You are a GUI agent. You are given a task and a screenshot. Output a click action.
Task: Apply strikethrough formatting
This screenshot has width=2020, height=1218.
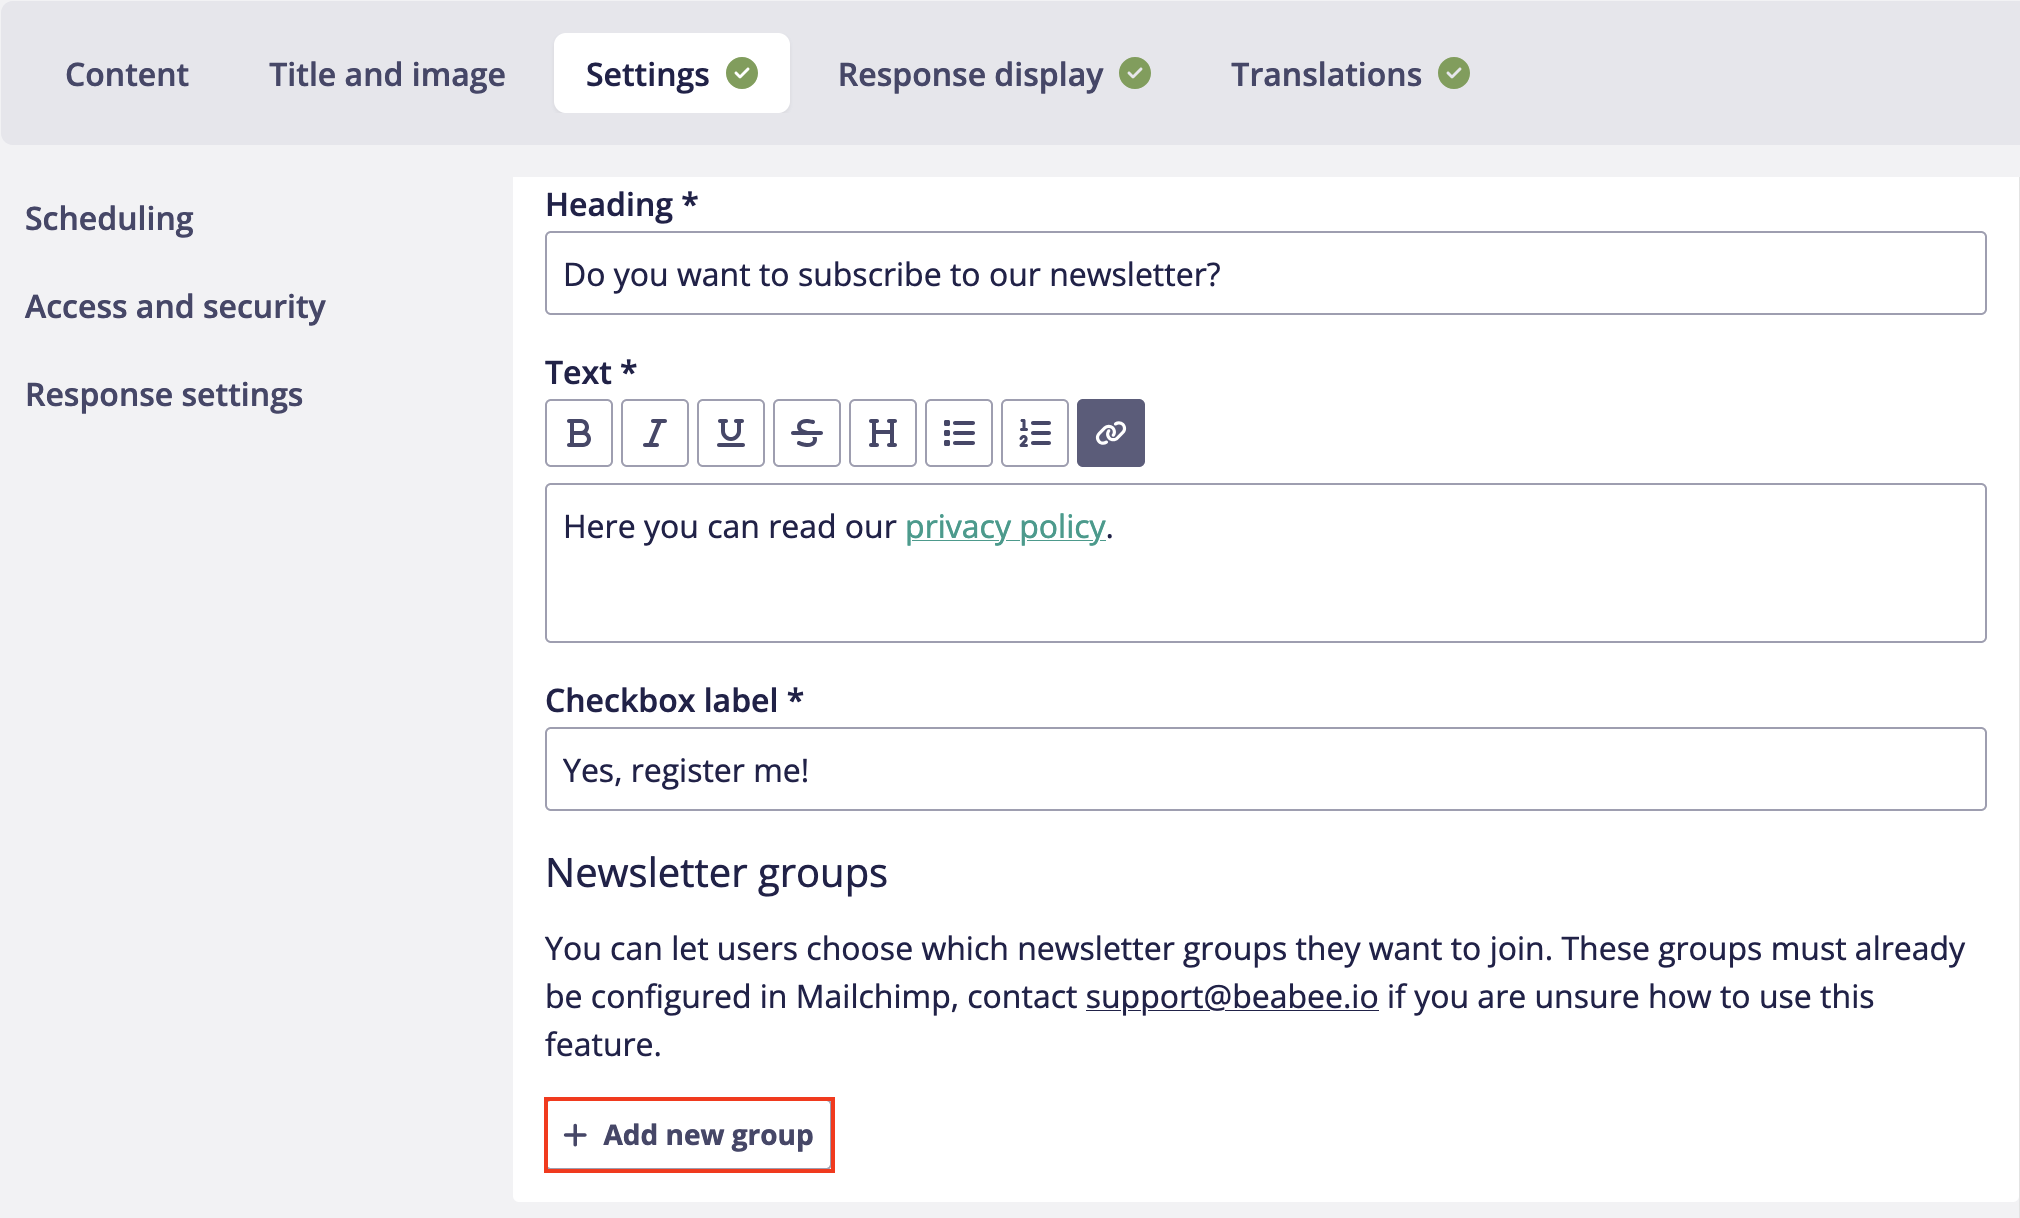coord(806,433)
